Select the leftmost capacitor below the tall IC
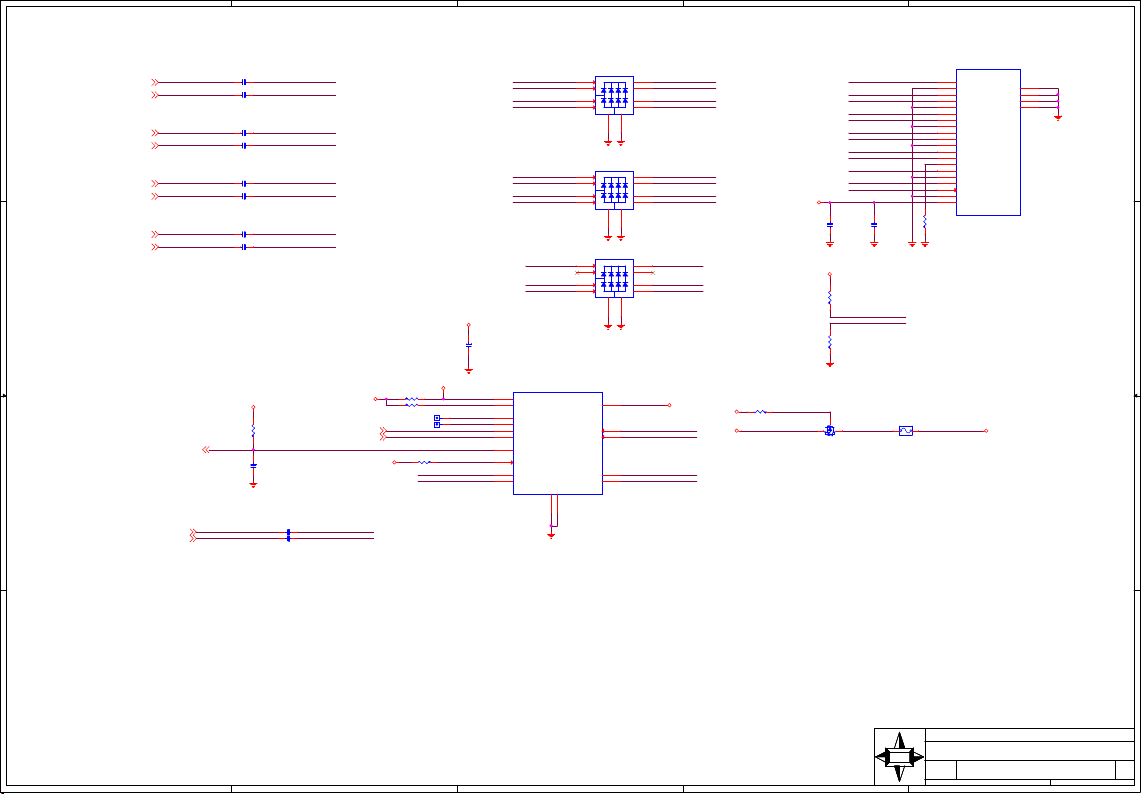The height and width of the screenshot is (794, 1148). (x=830, y=225)
